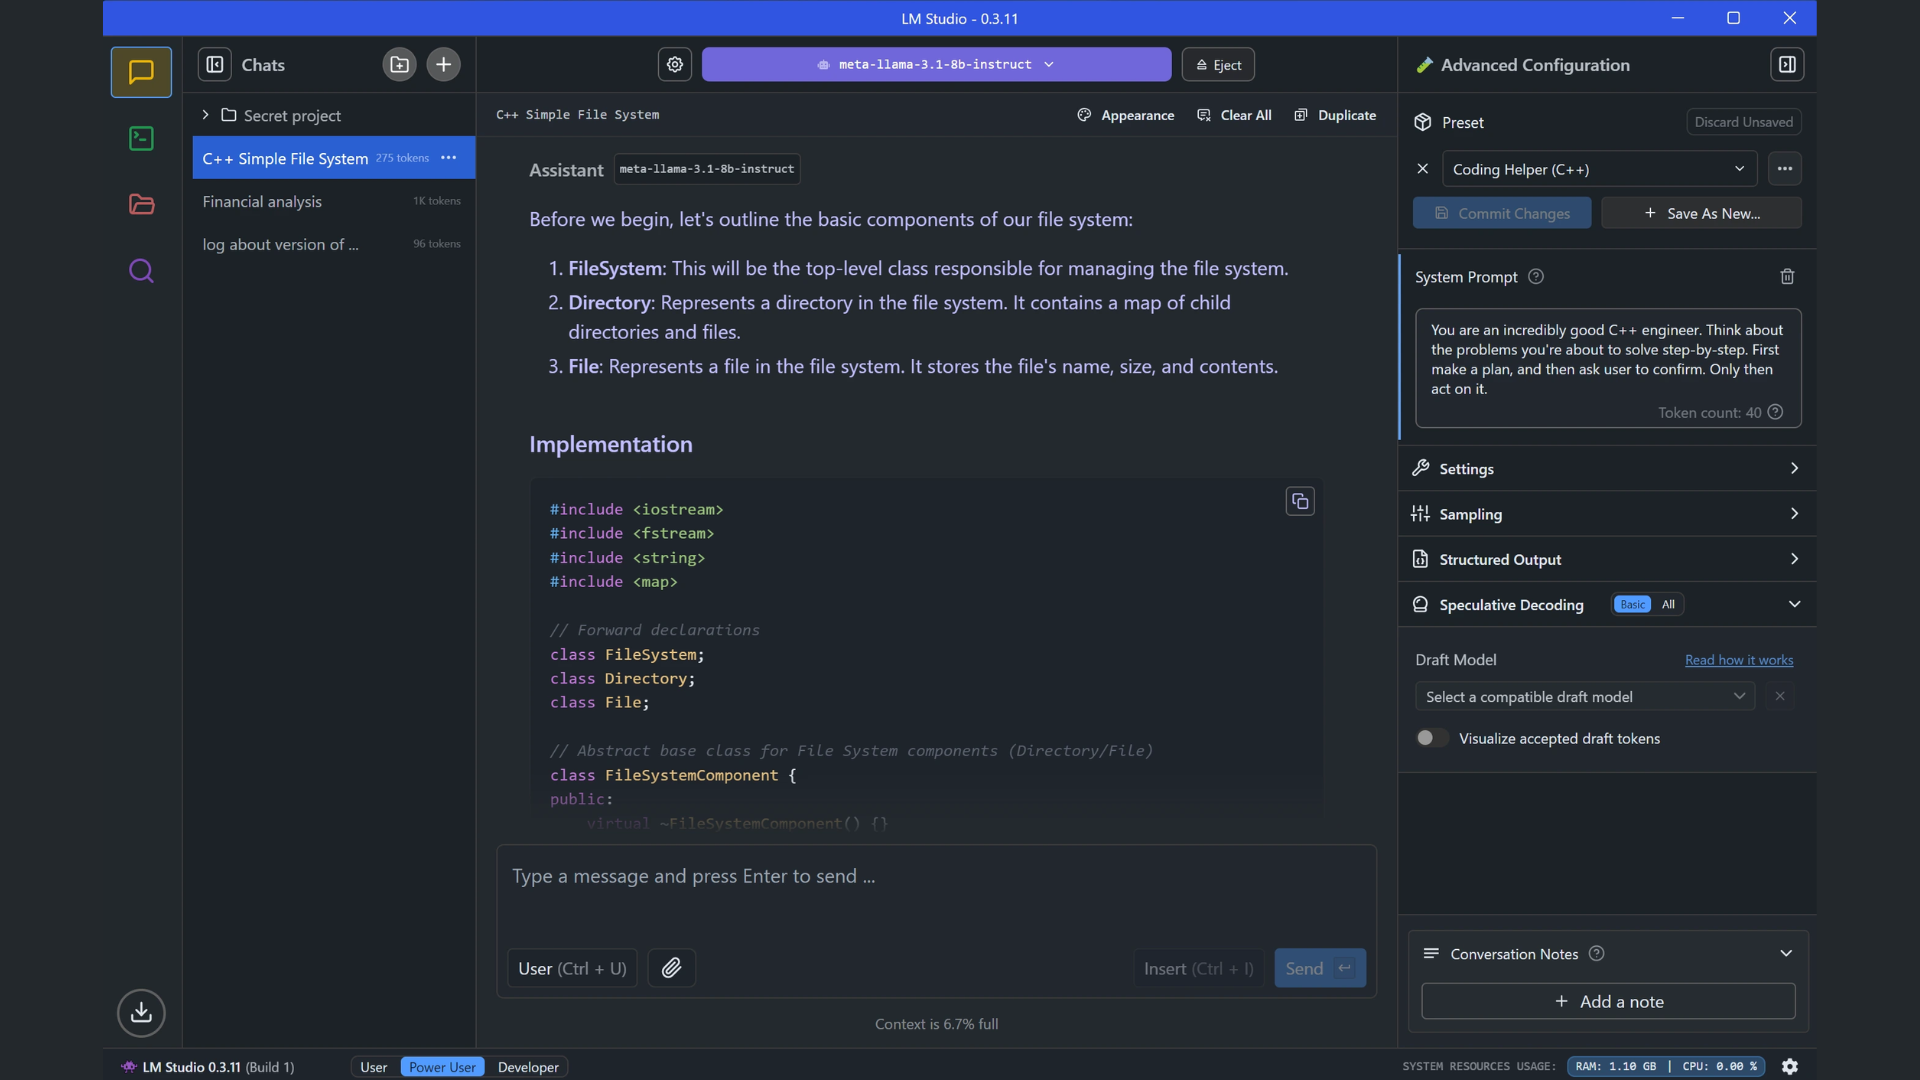Screen dimensions: 1920x1080
Task: Select Basic speculative decoding view
Action: 1633,605
